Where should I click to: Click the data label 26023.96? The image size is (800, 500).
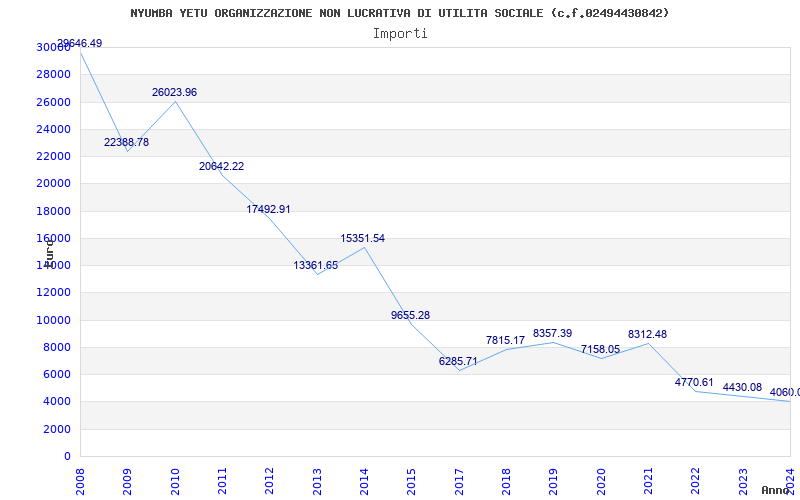pos(174,92)
